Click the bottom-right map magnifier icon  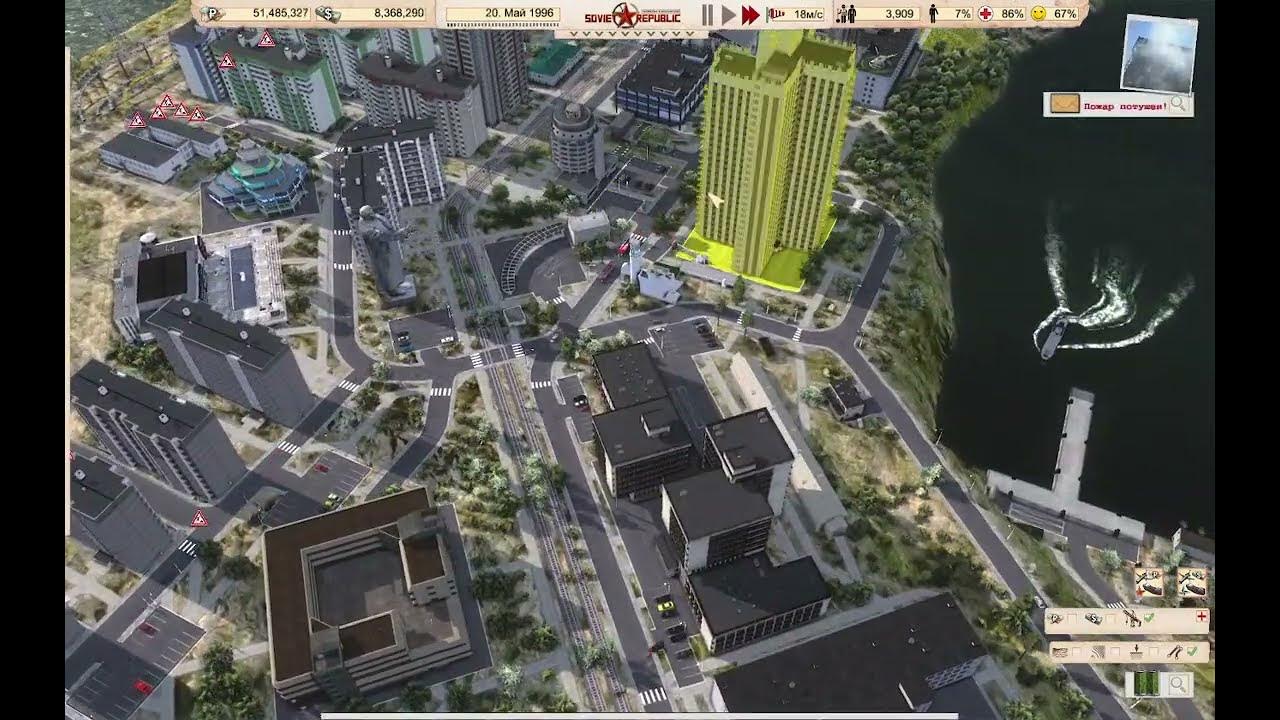1178,683
